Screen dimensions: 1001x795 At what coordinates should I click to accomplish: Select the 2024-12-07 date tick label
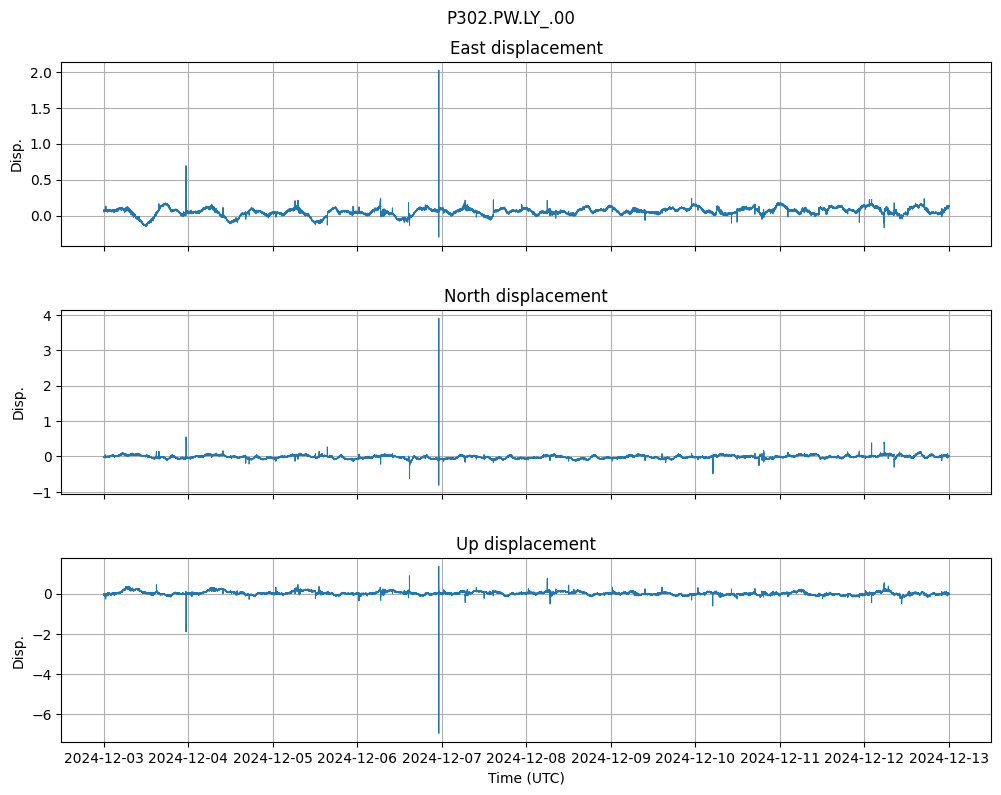pyautogui.click(x=442, y=759)
